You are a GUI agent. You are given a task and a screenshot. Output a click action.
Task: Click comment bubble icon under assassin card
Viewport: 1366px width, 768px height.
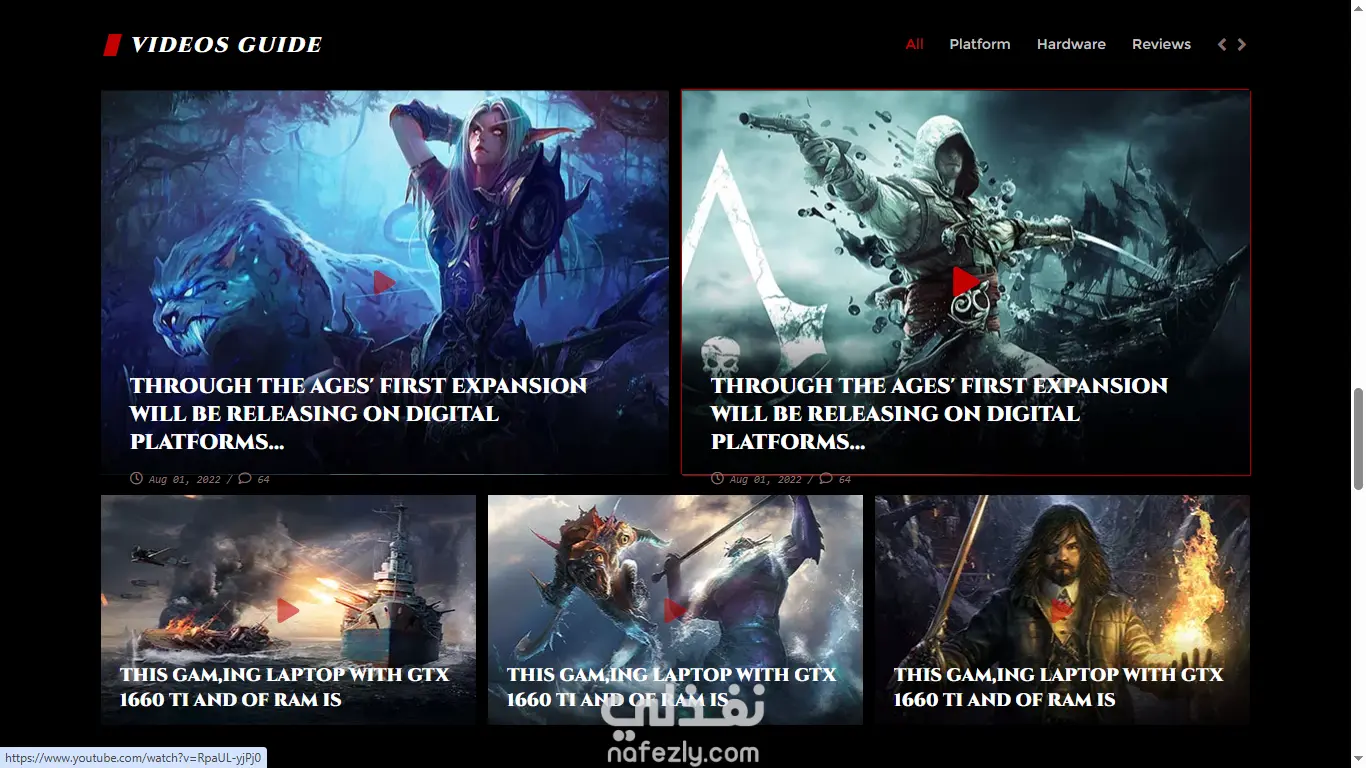tap(826, 479)
